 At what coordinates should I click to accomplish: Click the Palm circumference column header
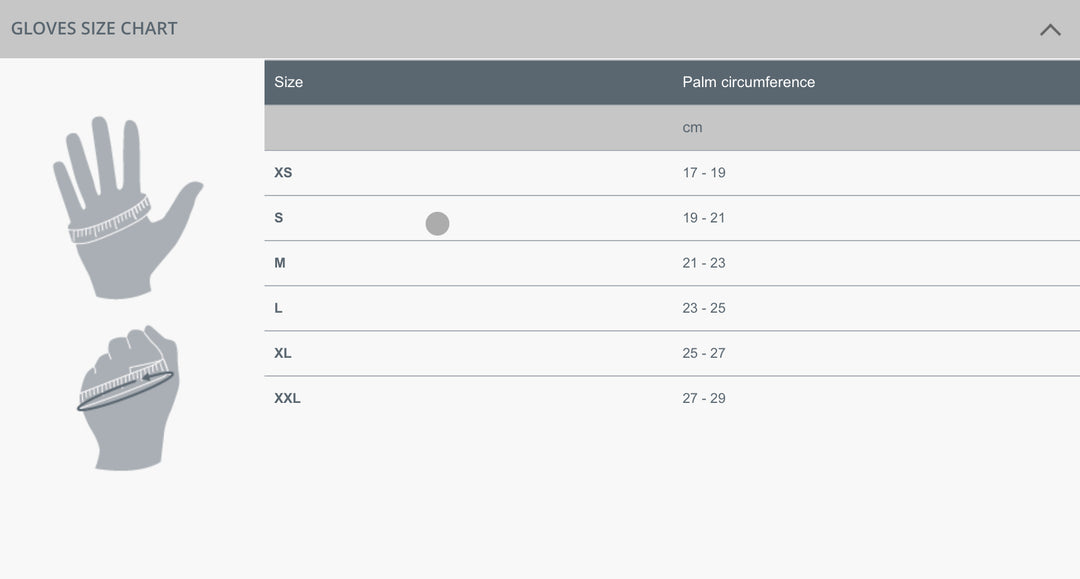click(748, 82)
